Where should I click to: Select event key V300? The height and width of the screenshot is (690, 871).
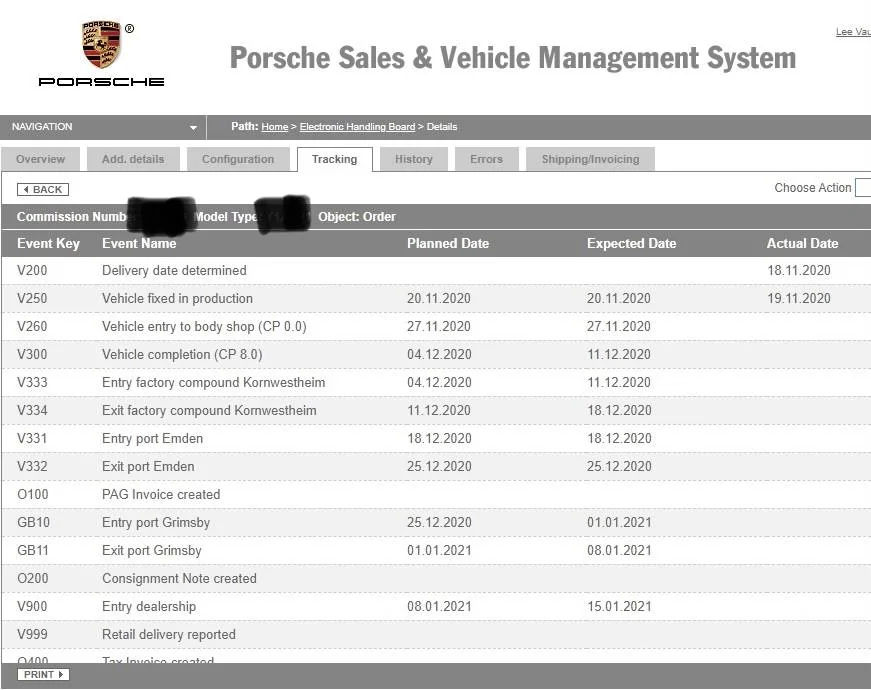click(x=32, y=354)
